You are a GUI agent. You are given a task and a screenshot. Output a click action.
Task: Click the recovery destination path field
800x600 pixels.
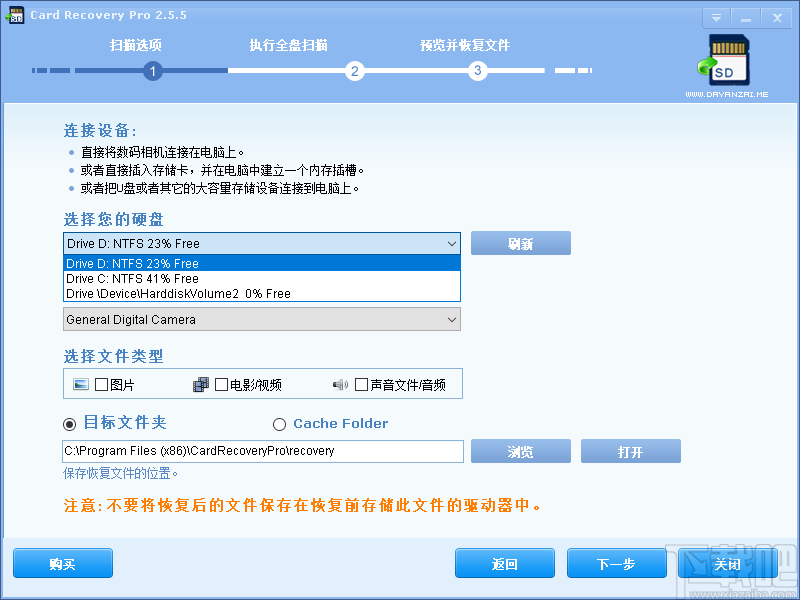(263, 451)
